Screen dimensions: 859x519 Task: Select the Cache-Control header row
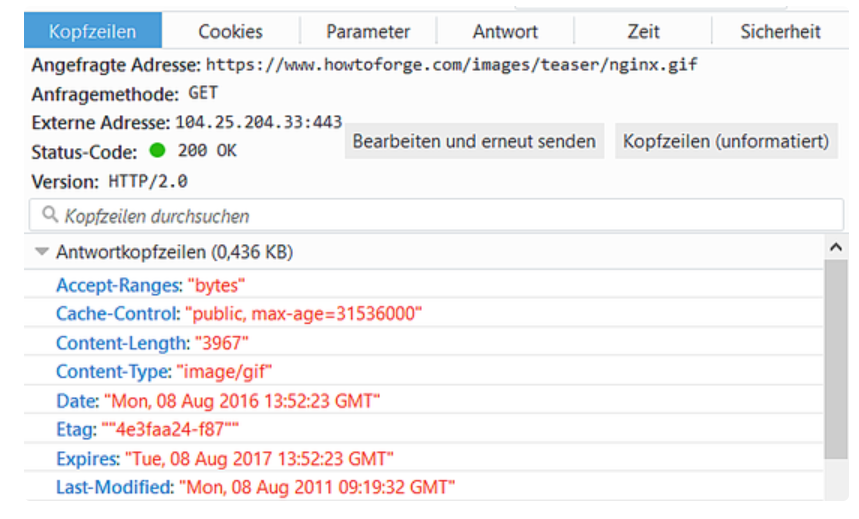[x=423, y=313]
